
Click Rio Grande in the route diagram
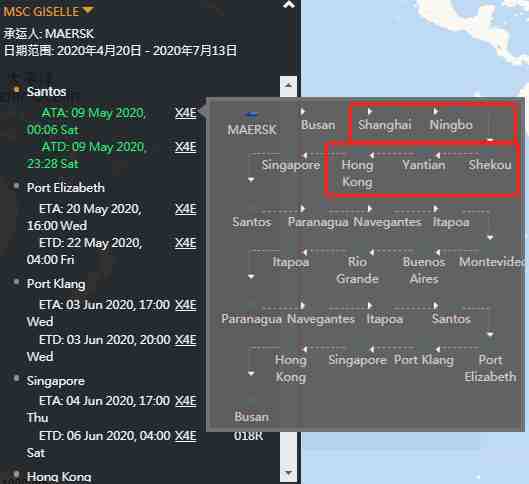357,270
